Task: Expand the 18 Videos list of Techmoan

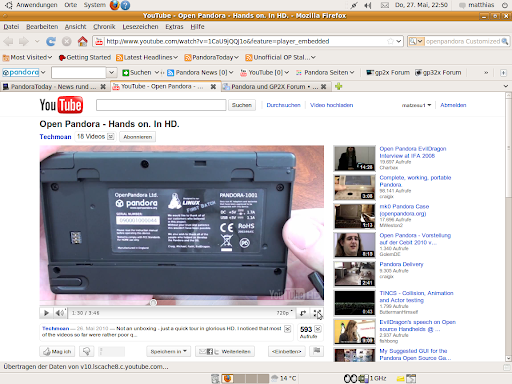Action: tap(111, 137)
